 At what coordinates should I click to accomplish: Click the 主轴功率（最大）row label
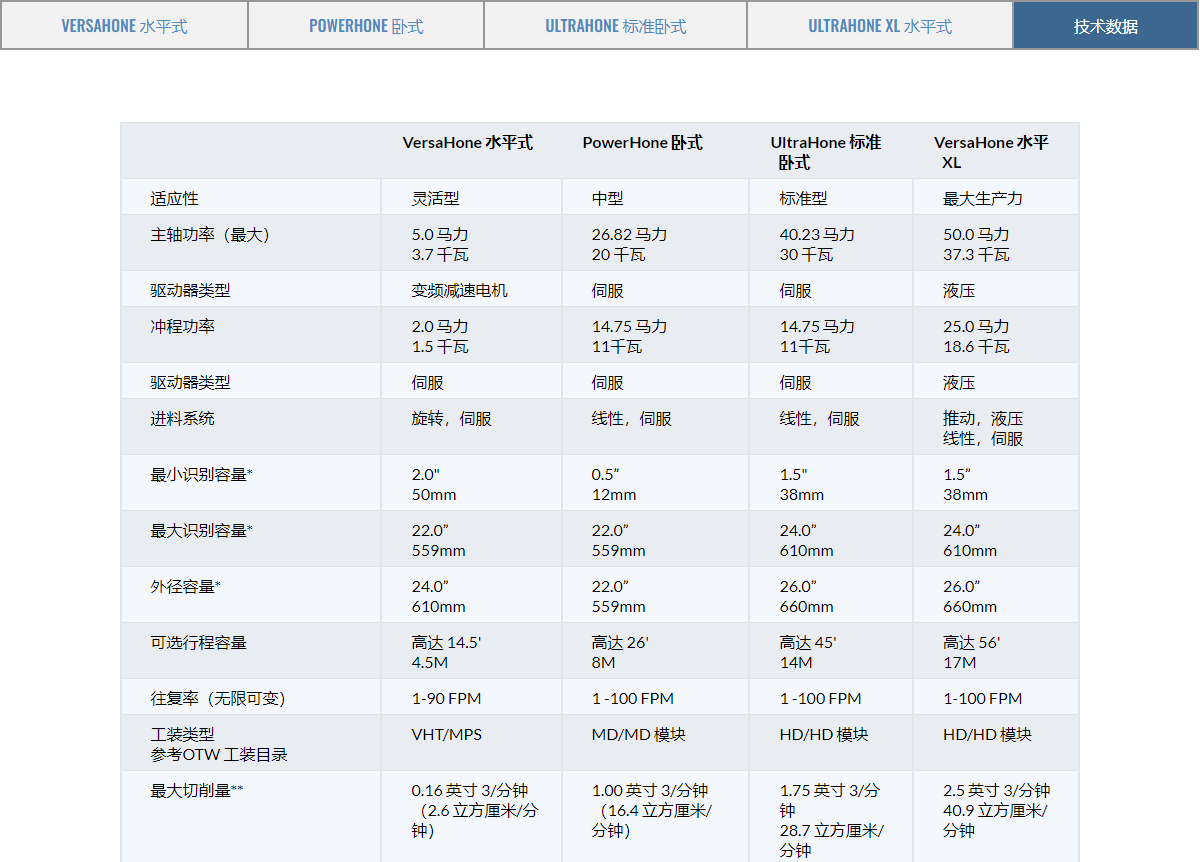click(210, 235)
